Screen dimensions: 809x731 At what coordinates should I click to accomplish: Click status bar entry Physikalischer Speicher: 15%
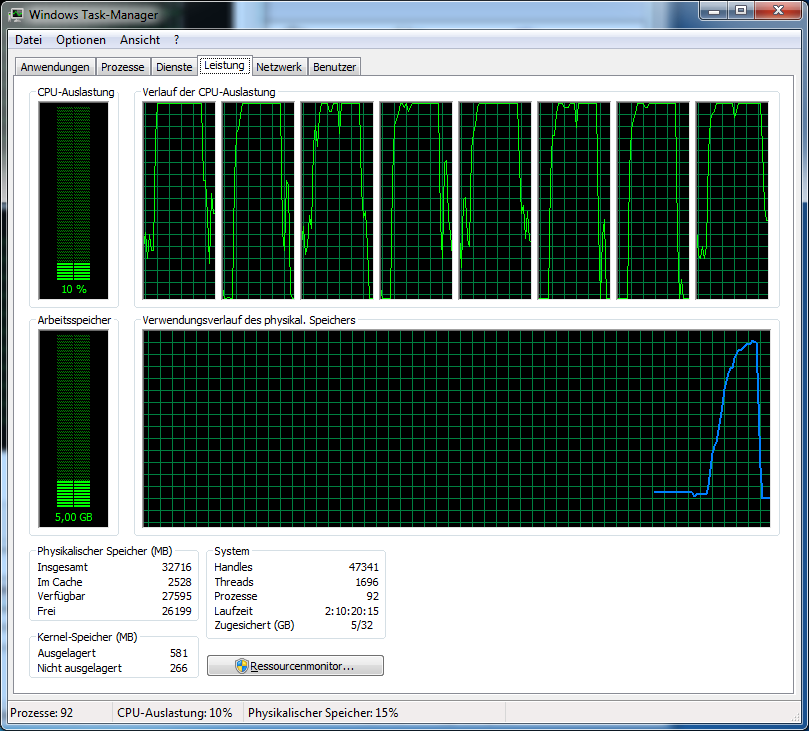click(323, 713)
